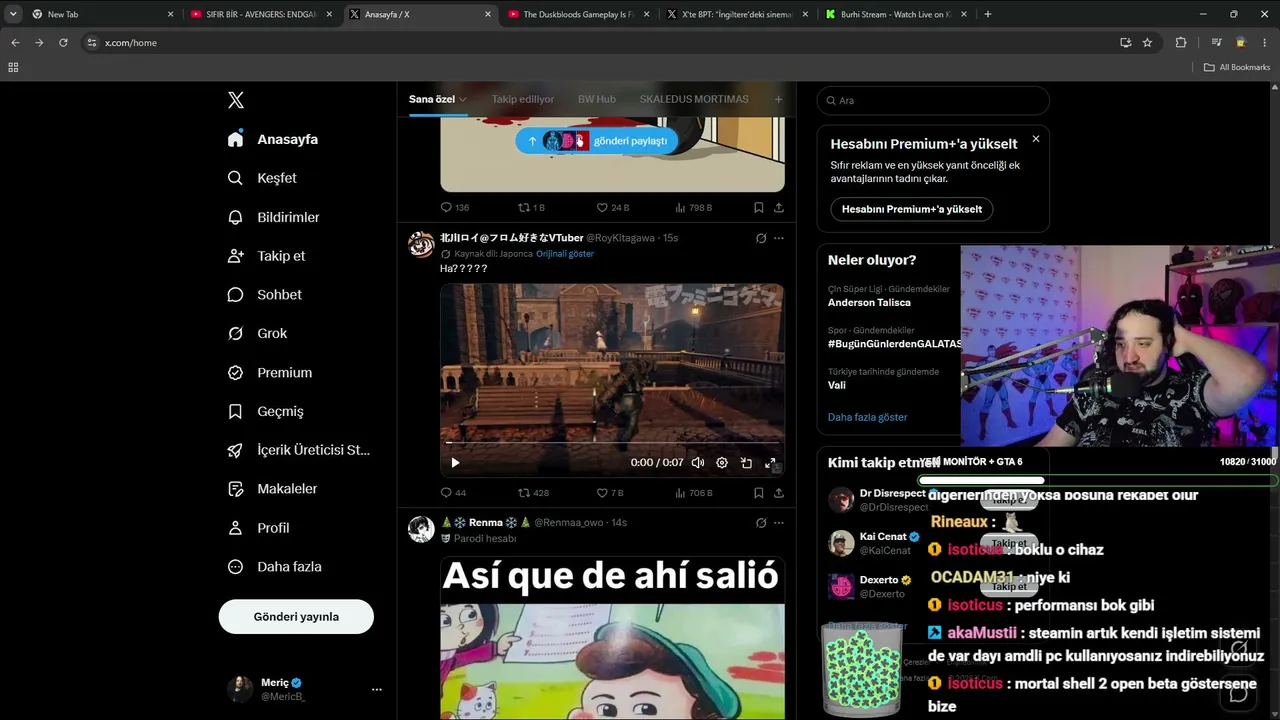The width and height of the screenshot is (1280, 720).
Task: Mute the video player sound
Action: click(x=698, y=463)
